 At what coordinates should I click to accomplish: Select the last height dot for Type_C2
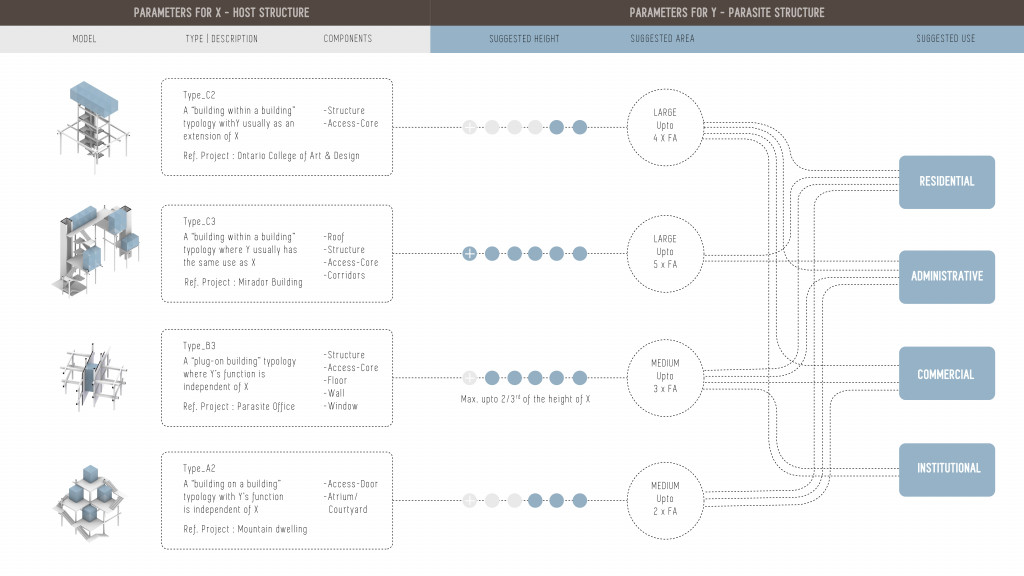click(x=579, y=127)
